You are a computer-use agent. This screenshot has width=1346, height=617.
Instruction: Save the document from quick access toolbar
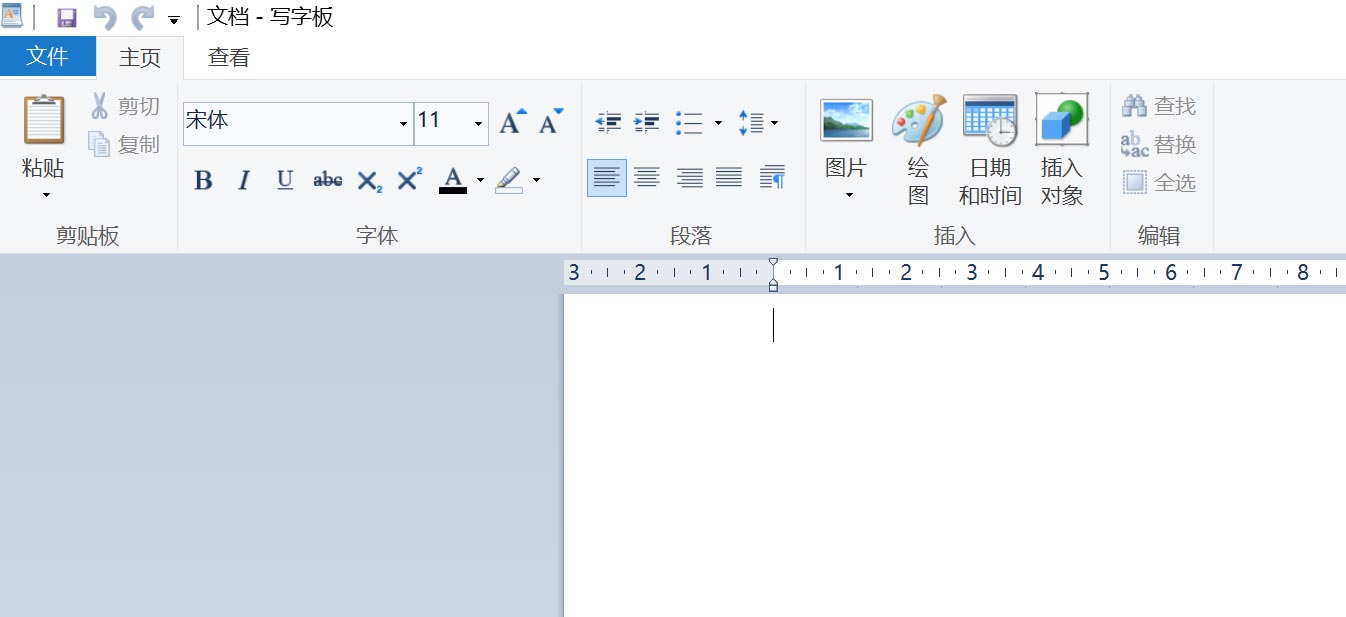click(66, 16)
